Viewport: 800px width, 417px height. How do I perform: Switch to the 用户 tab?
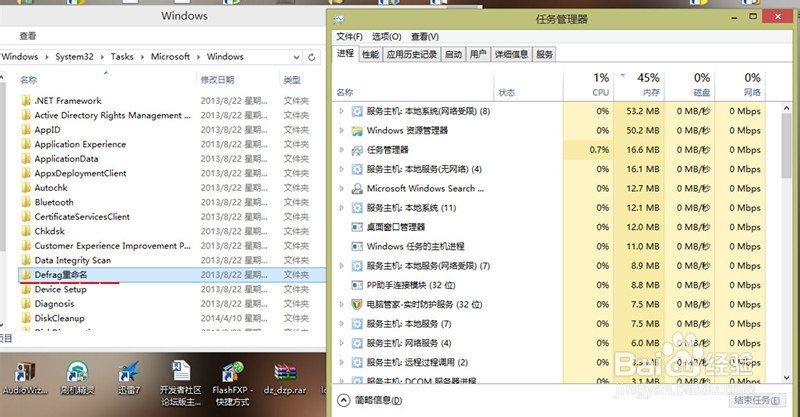coord(478,55)
